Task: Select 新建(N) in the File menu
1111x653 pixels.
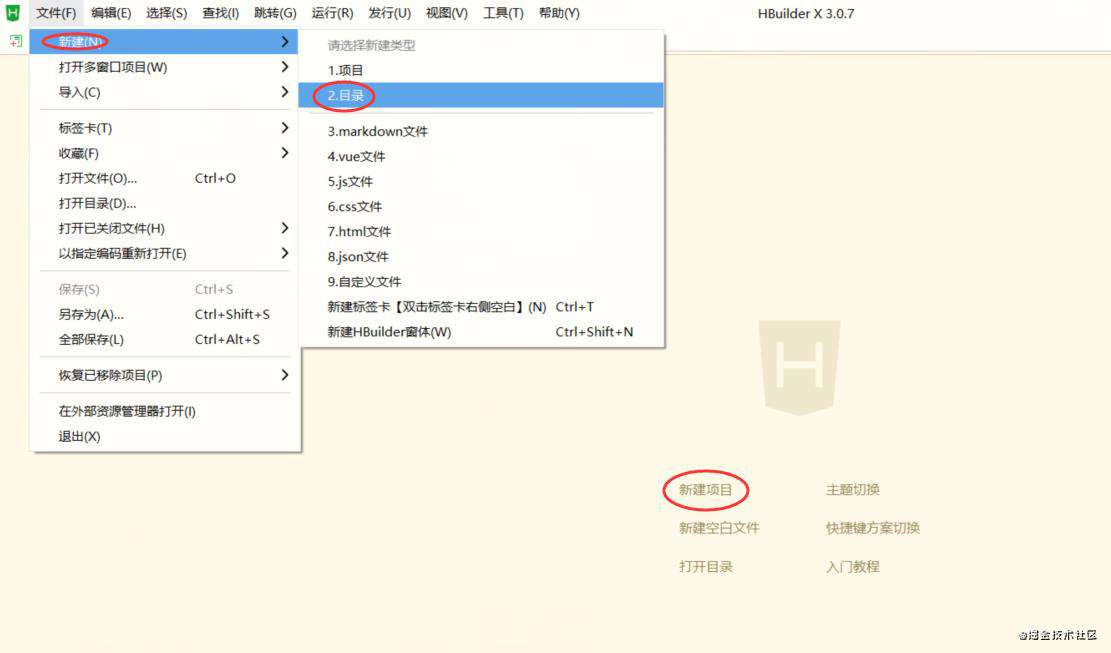Action: click(164, 42)
